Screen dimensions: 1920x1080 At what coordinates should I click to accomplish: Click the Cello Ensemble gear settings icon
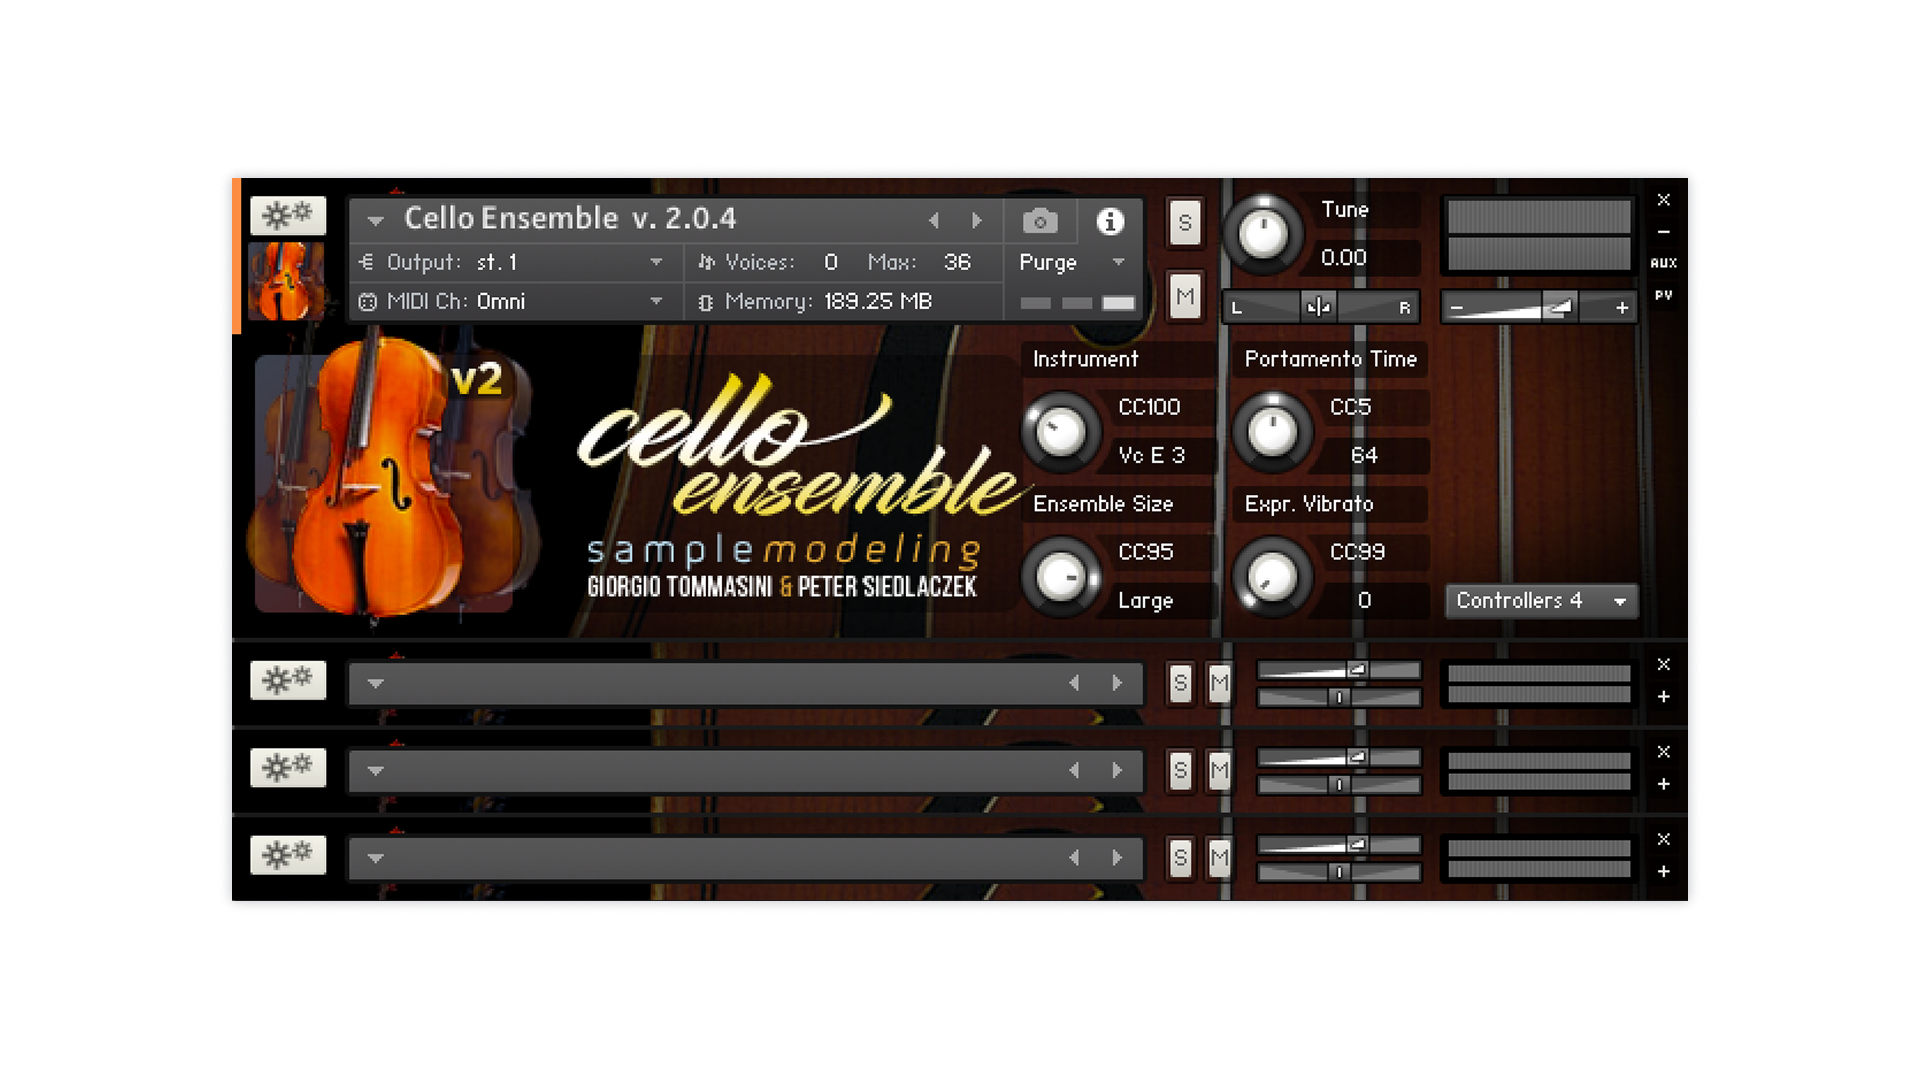(x=288, y=215)
